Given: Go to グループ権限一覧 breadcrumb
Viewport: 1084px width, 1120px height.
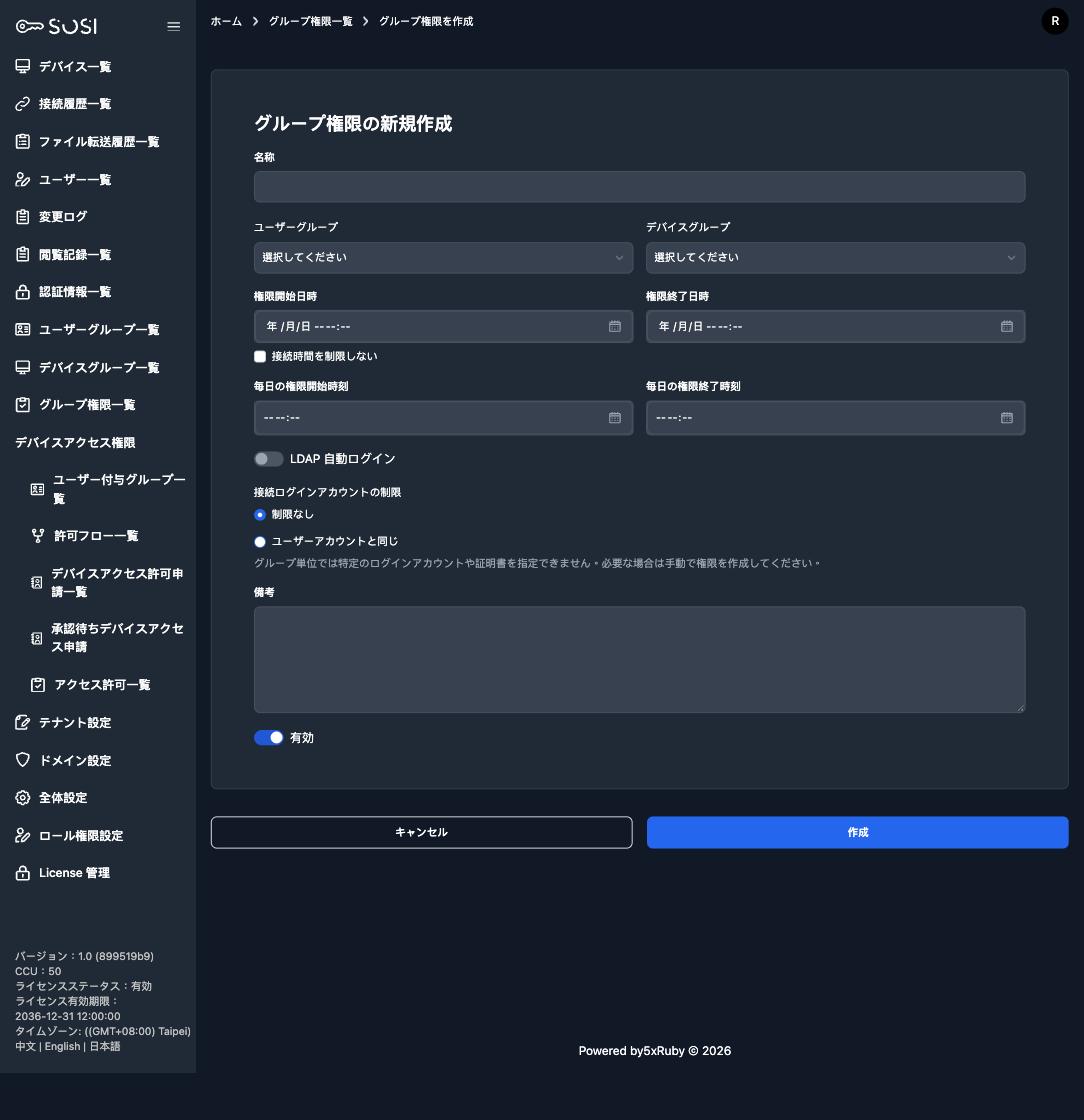Looking at the screenshot, I should (x=311, y=21).
